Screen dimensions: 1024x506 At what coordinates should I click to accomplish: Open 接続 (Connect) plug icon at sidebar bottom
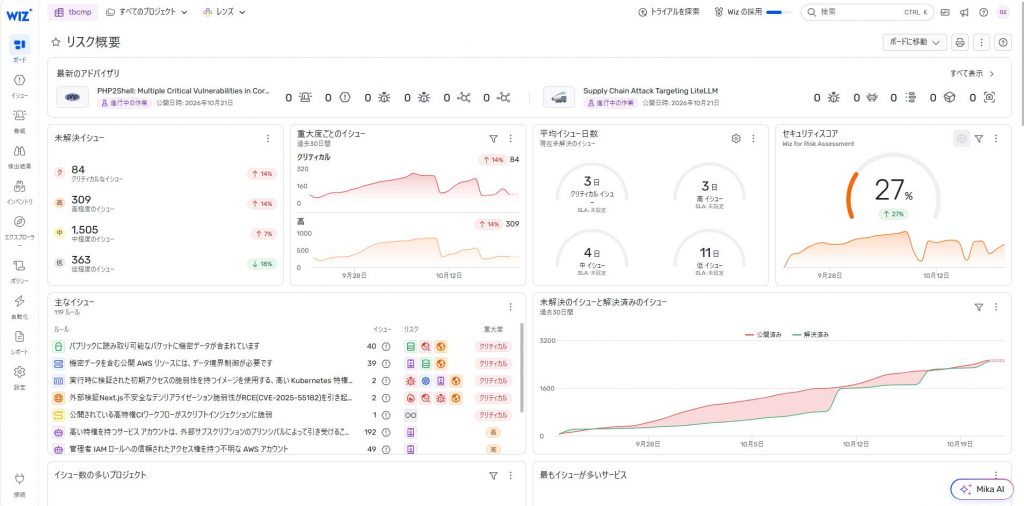coord(20,479)
